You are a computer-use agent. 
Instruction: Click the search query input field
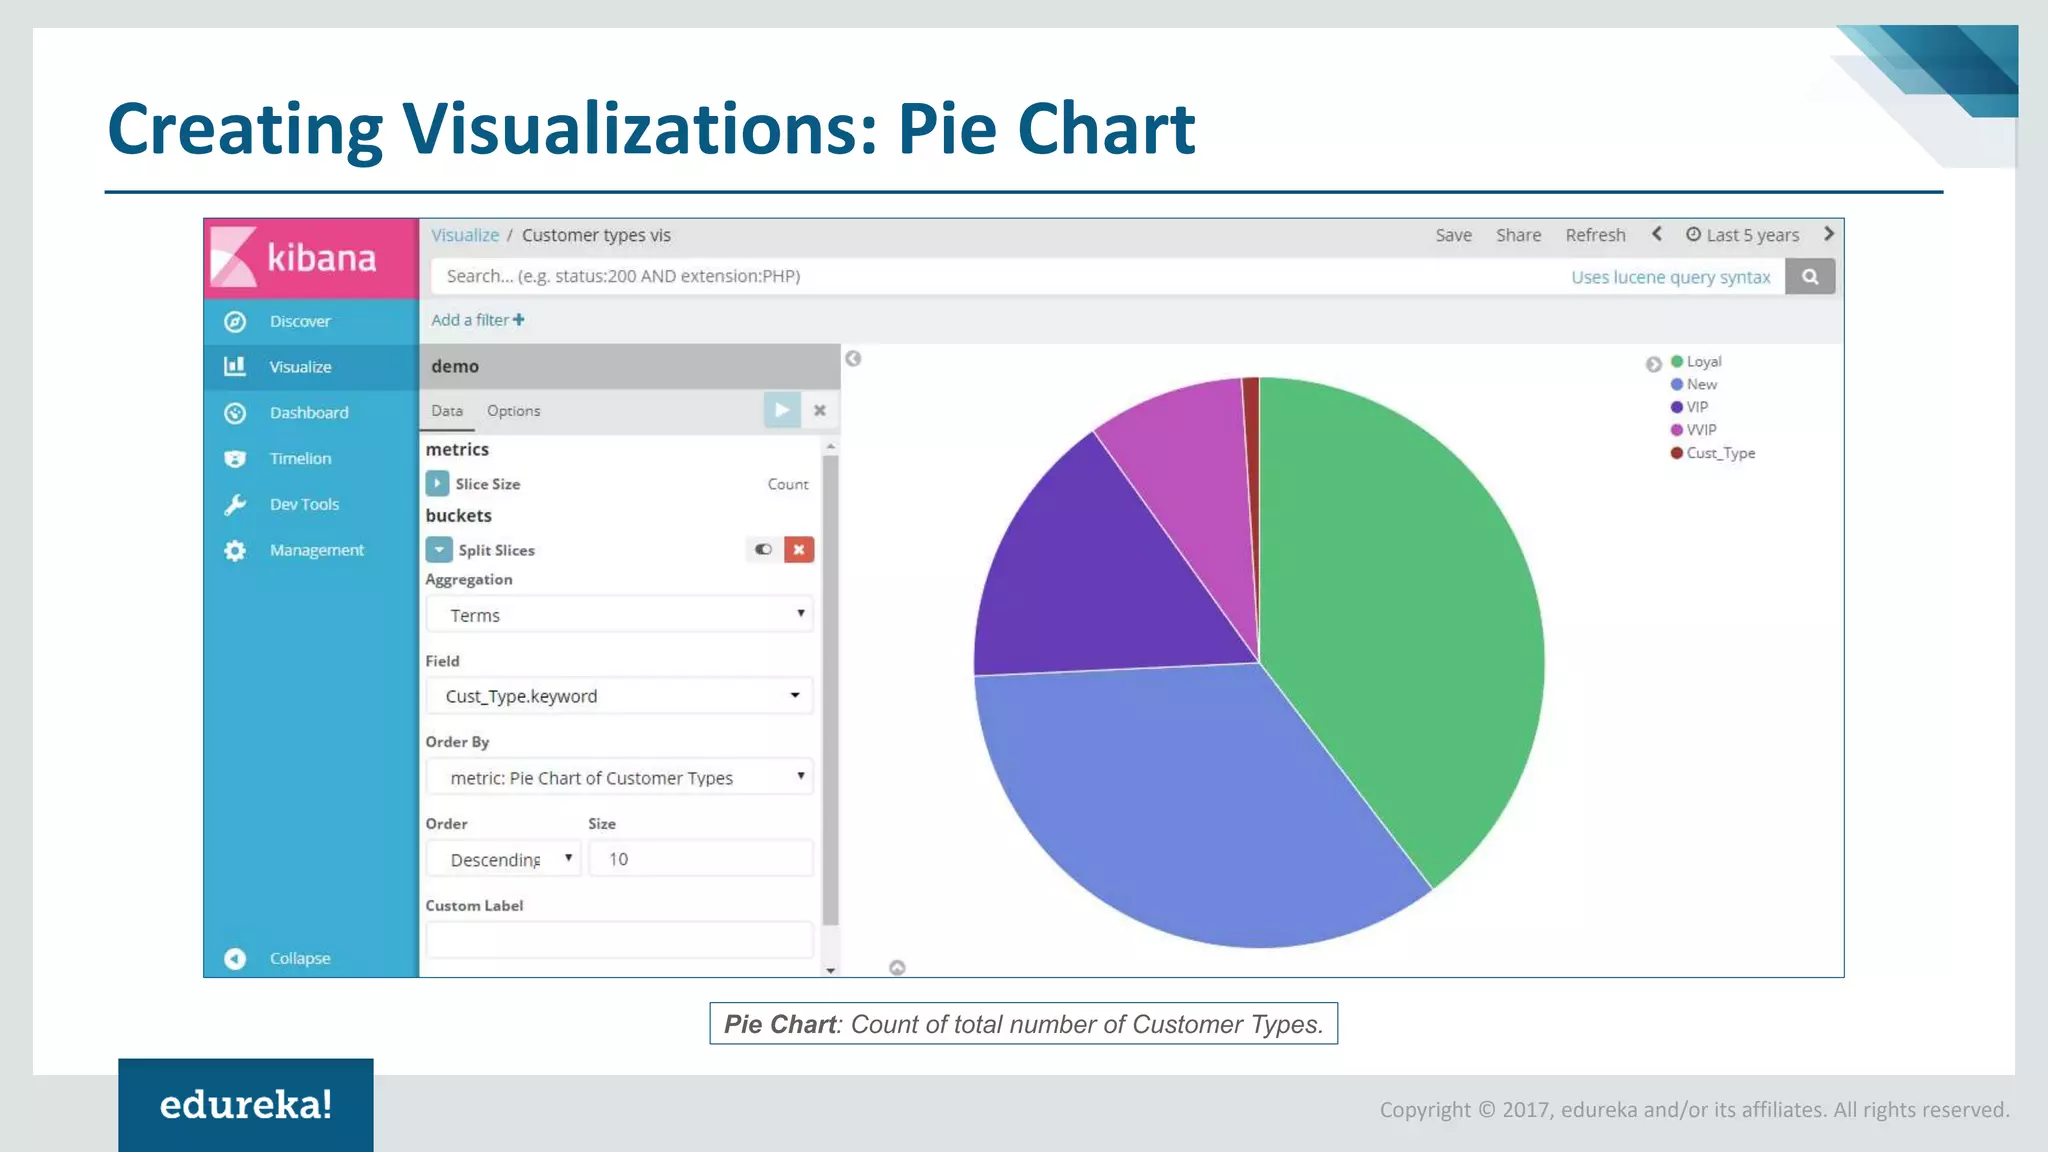(1108, 277)
